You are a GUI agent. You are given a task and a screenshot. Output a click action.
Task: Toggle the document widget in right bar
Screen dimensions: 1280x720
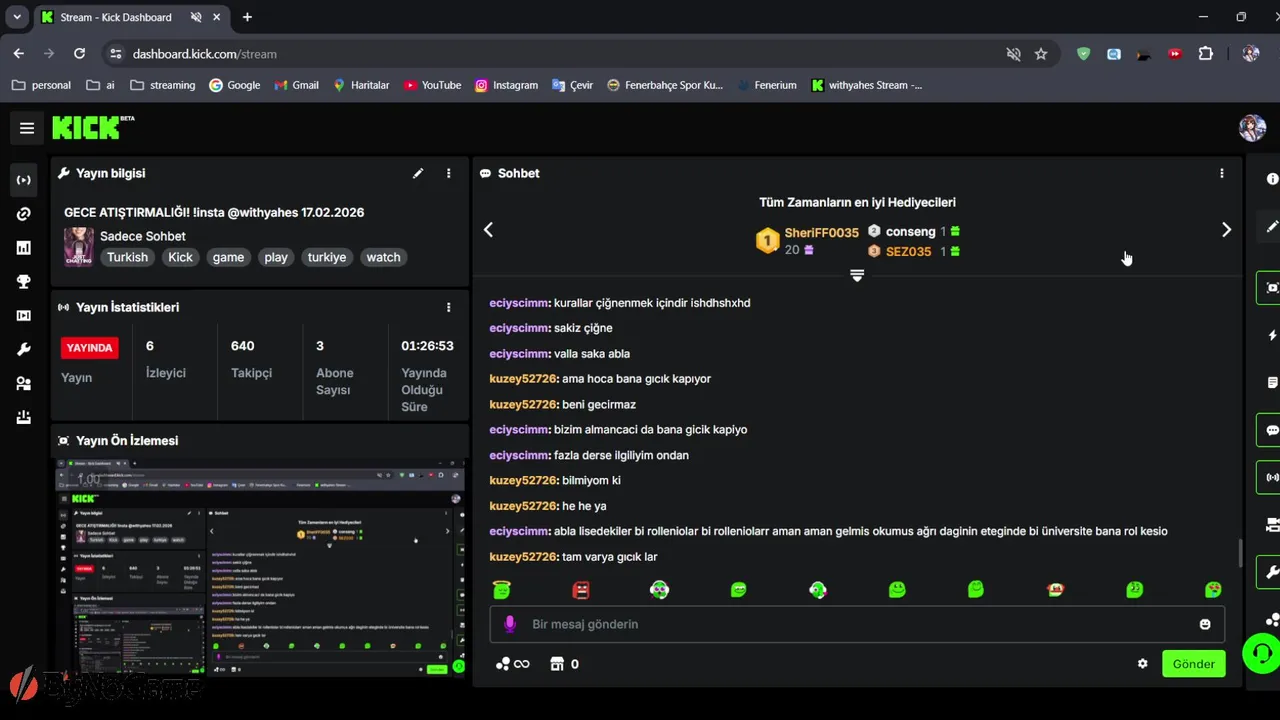tap(1272, 383)
